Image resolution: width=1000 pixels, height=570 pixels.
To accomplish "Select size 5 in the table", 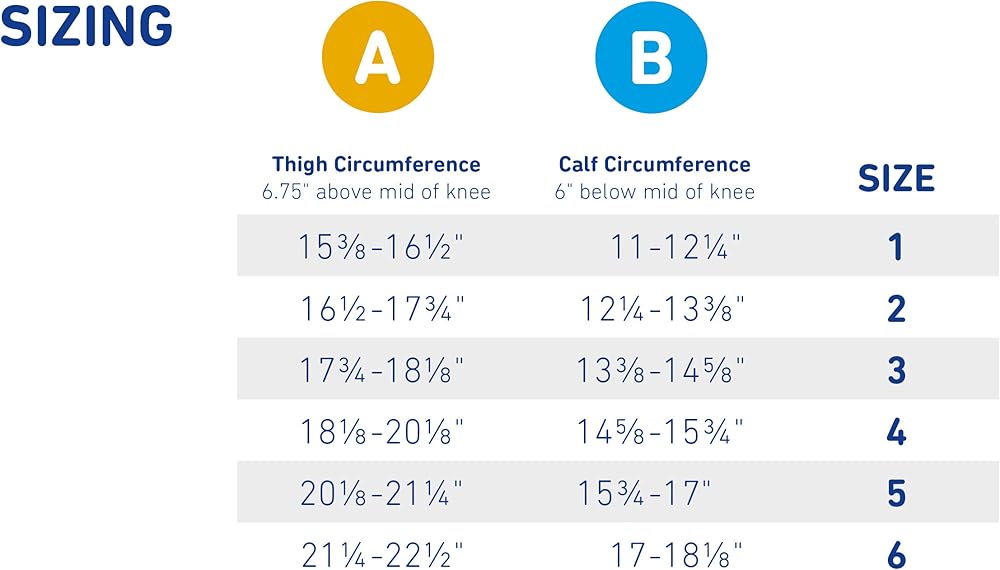I will point(896,494).
